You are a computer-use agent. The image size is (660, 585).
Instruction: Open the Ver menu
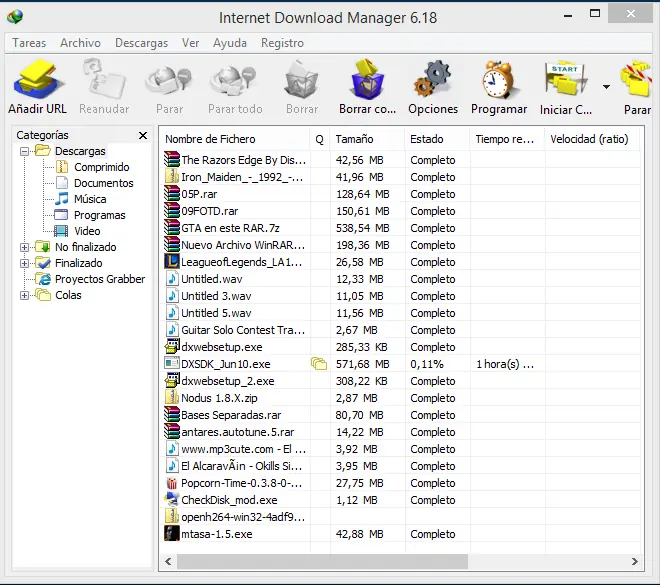coord(190,43)
